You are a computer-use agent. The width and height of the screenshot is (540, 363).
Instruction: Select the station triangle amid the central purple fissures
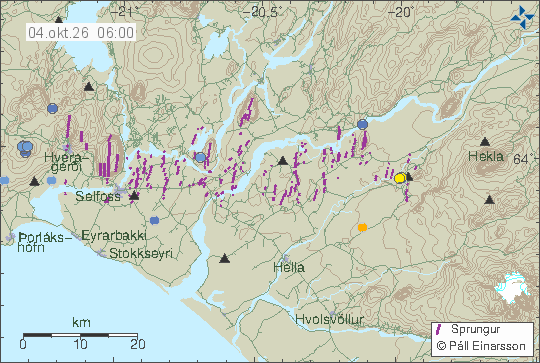pos(283,160)
